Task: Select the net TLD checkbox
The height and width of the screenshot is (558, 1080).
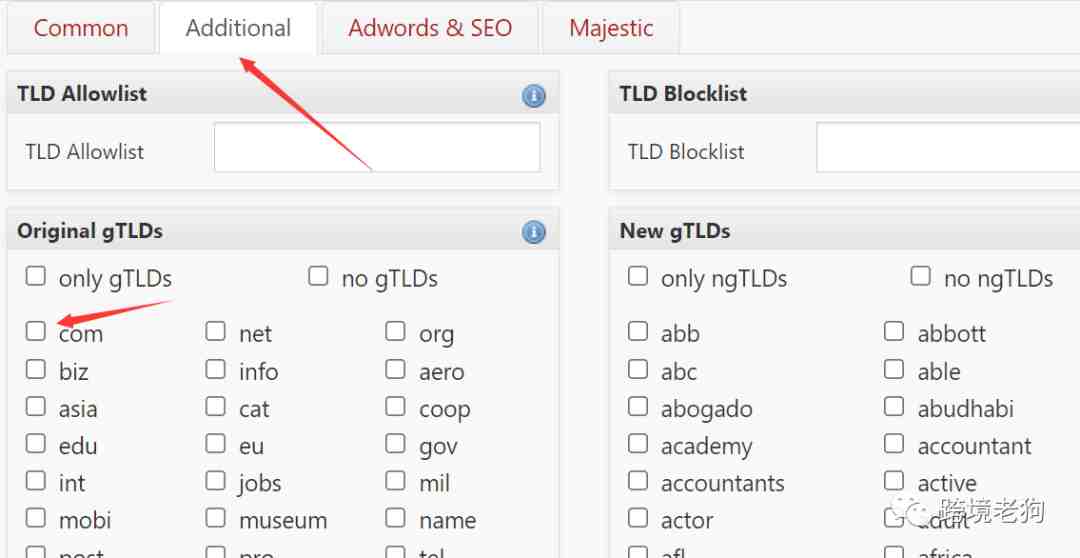Action: coord(216,331)
